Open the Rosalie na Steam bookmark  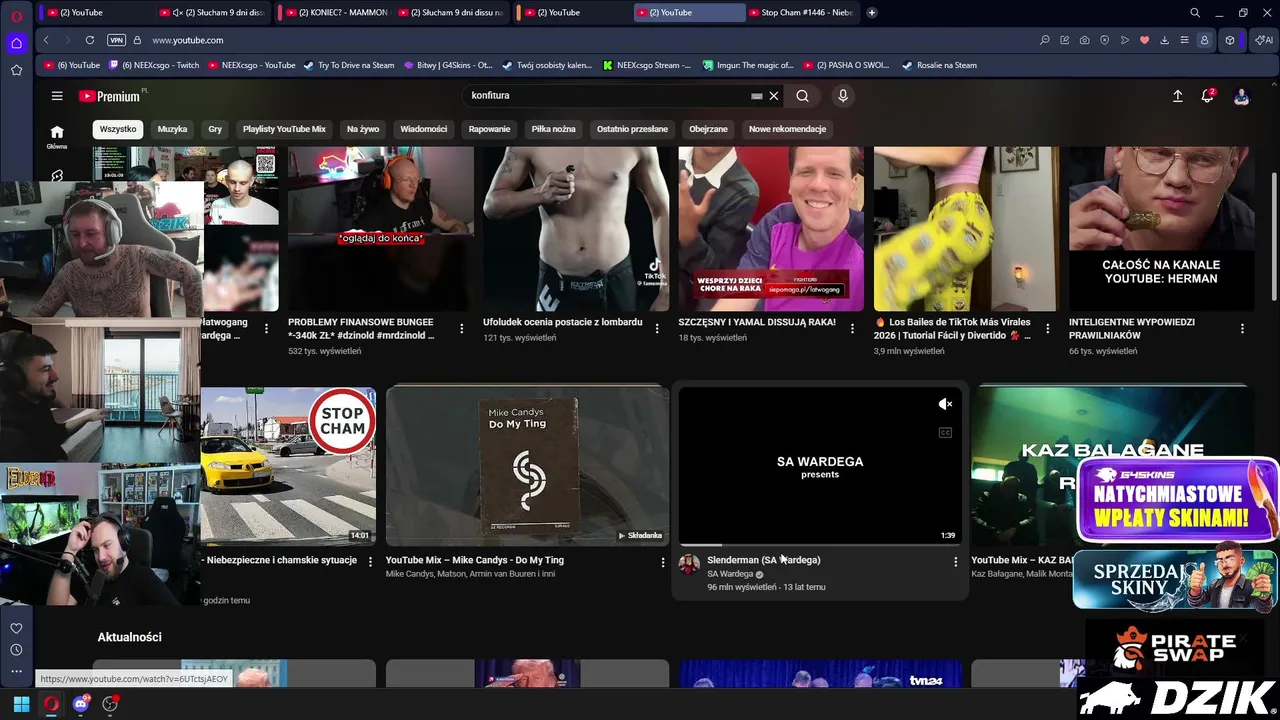pos(939,65)
